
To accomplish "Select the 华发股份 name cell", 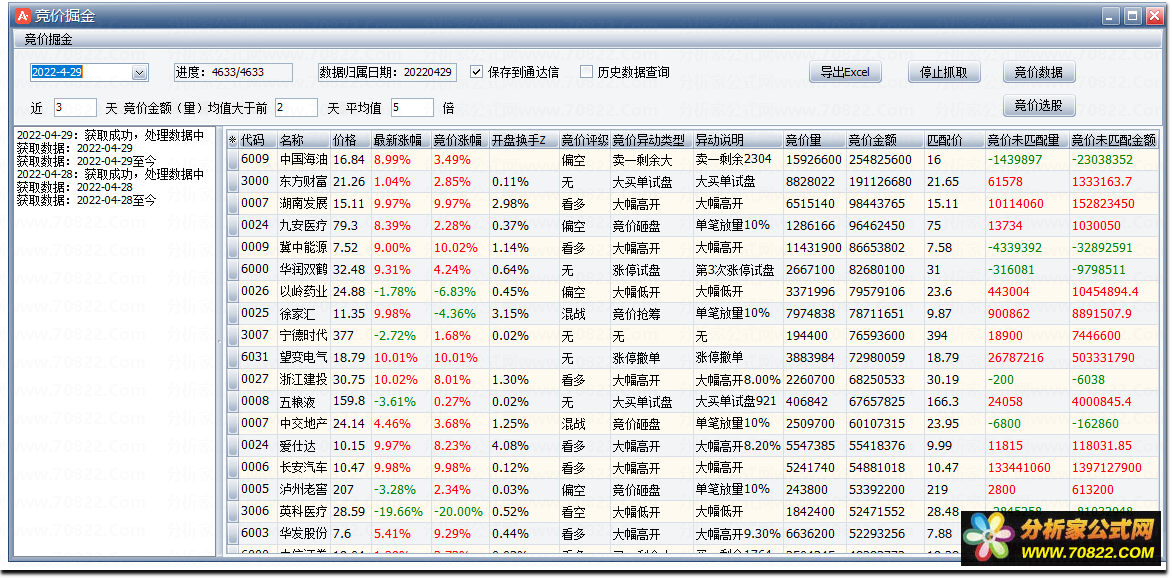I will pos(303,533).
